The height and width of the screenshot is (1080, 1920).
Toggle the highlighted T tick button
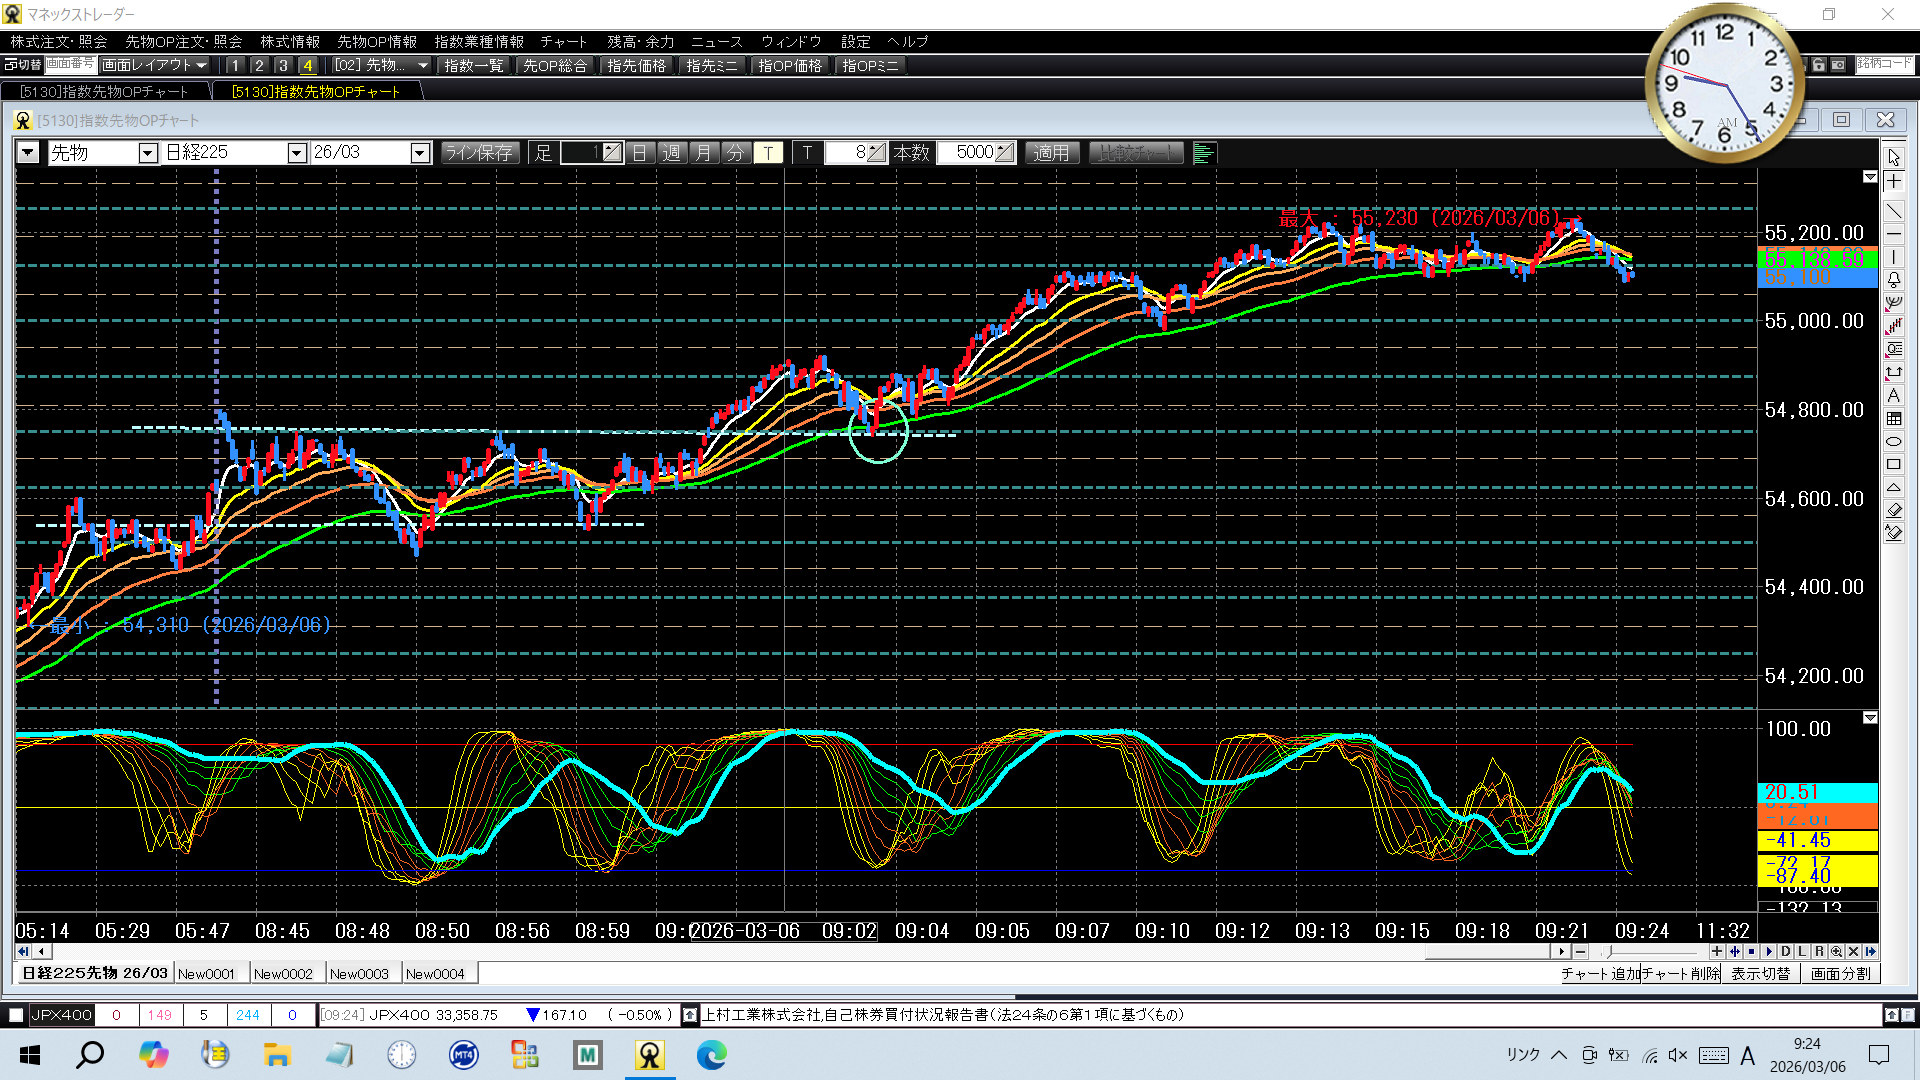coord(768,153)
